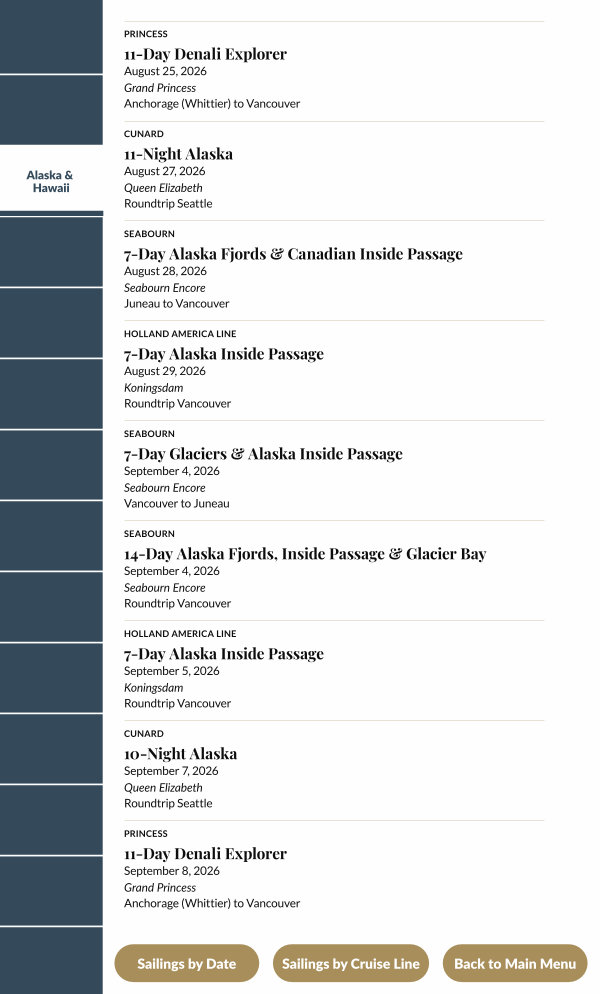Click the August 28, 2026 date text
This screenshot has height=994, width=600.
165,271
